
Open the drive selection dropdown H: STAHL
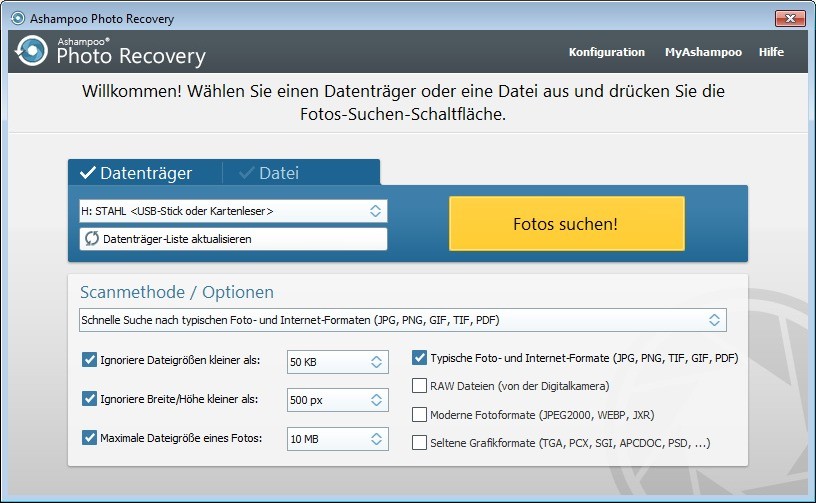pyautogui.click(x=232, y=211)
